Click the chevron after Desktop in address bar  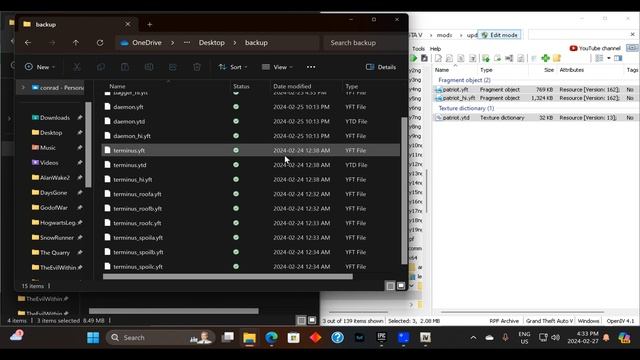point(235,42)
